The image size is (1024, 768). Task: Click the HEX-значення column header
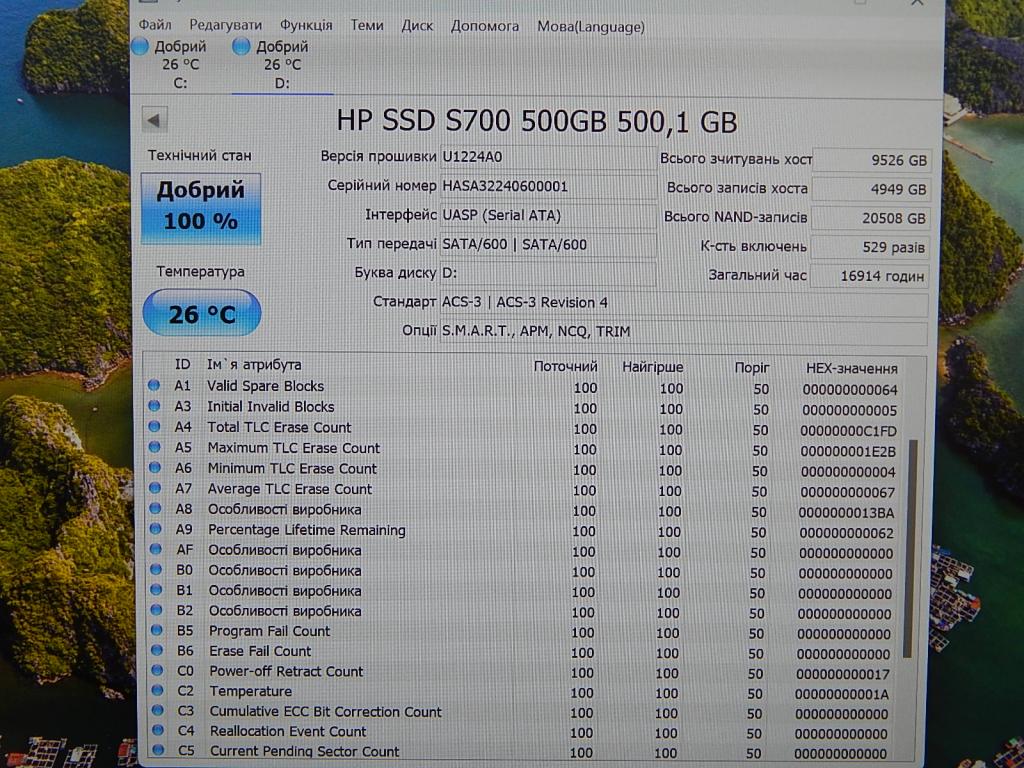click(852, 368)
